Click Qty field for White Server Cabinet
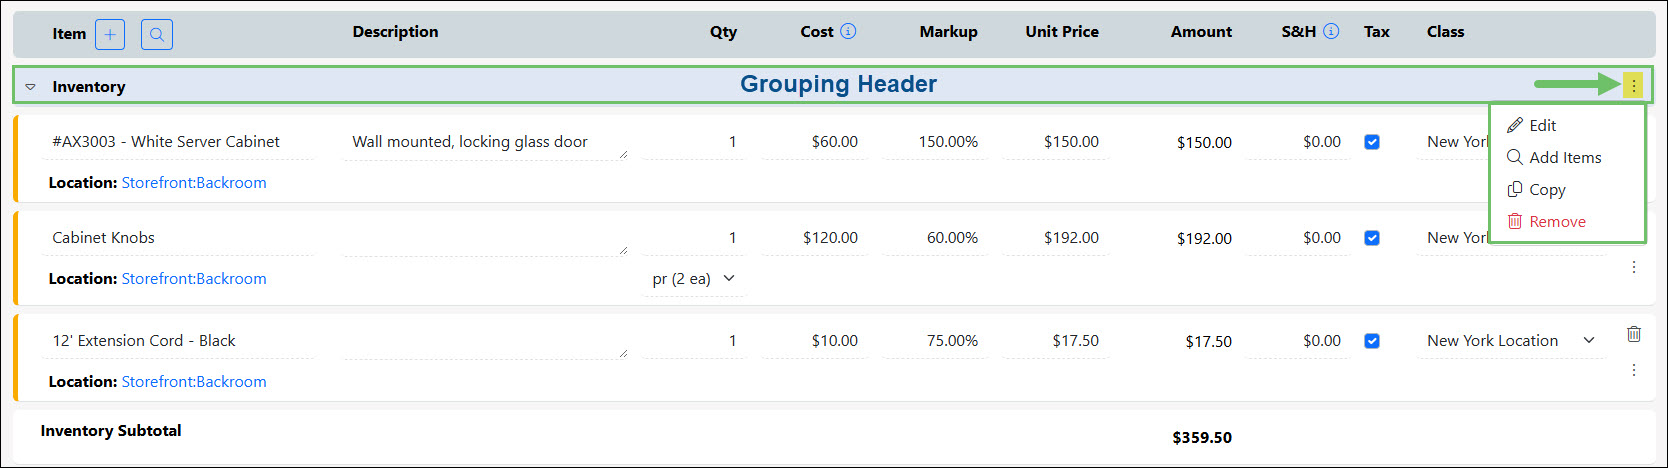 point(694,142)
